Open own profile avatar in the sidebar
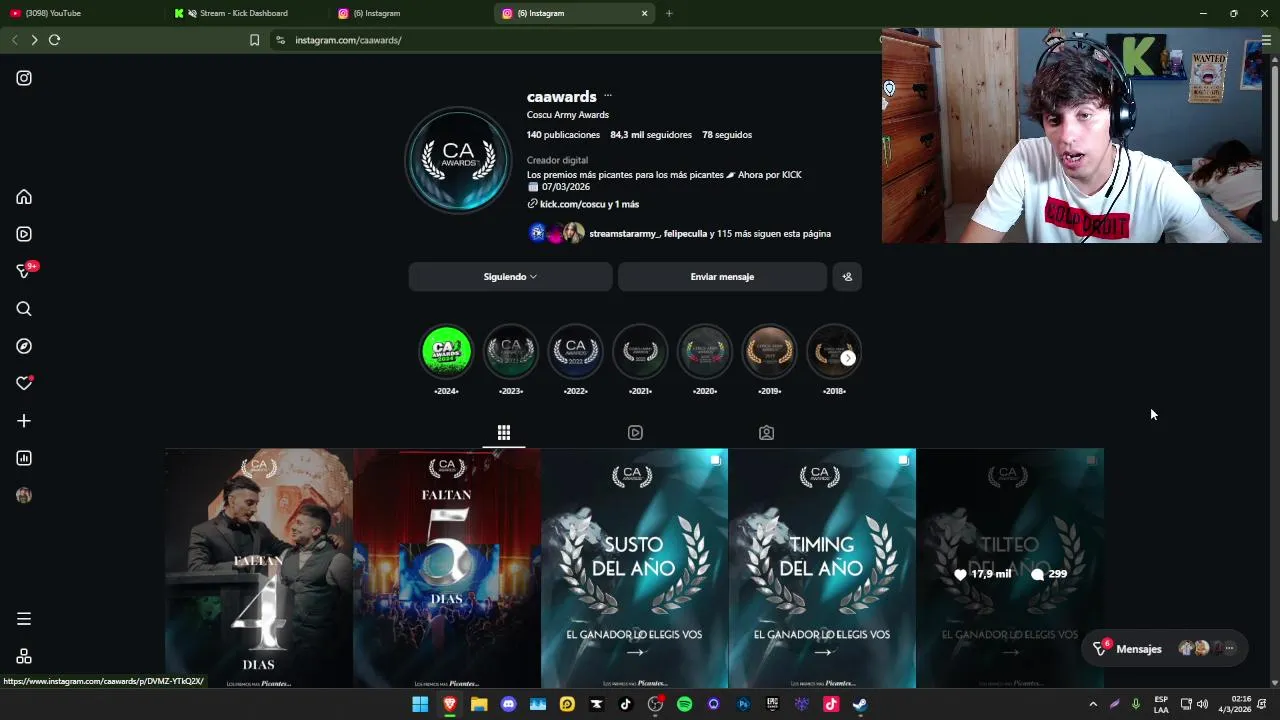The width and height of the screenshot is (1280, 720). pyautogui.click(x=24, y=495)
